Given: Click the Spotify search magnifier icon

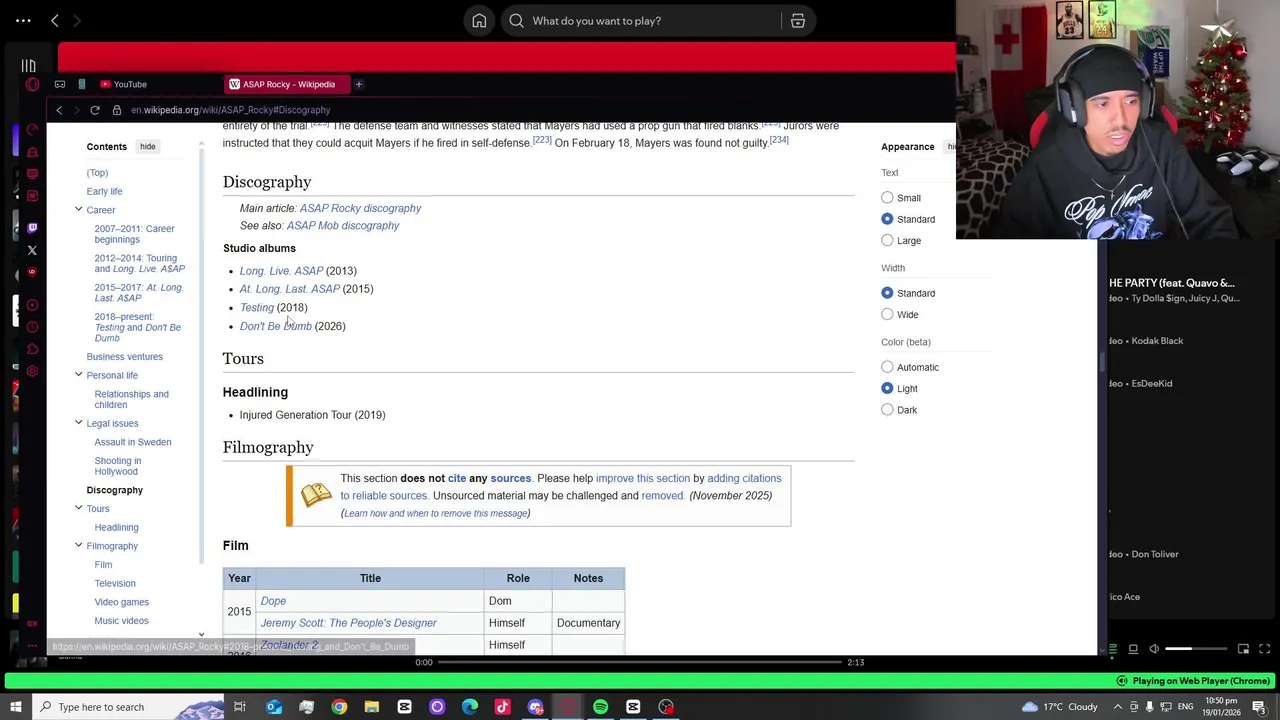Looking at the screenshot, I should coord(516,21).
